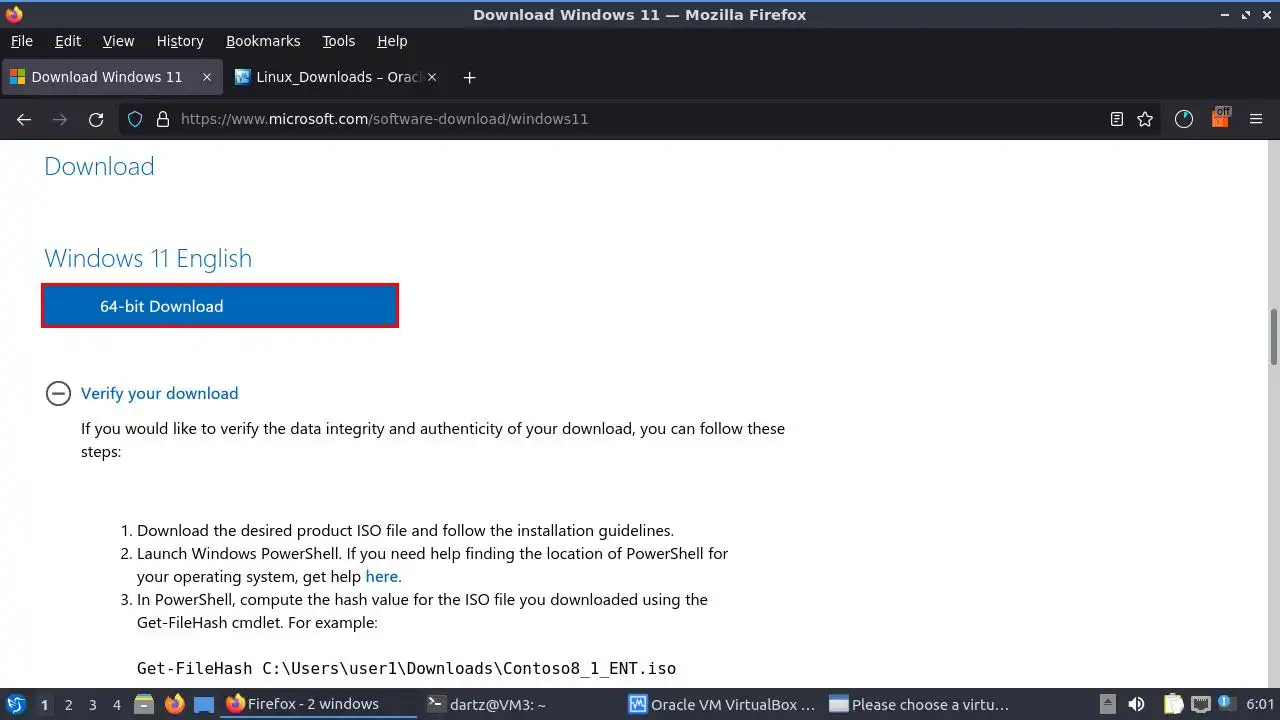1280x720 pixels.
Task: Open the Tools menu
Action: pos(338,41)
